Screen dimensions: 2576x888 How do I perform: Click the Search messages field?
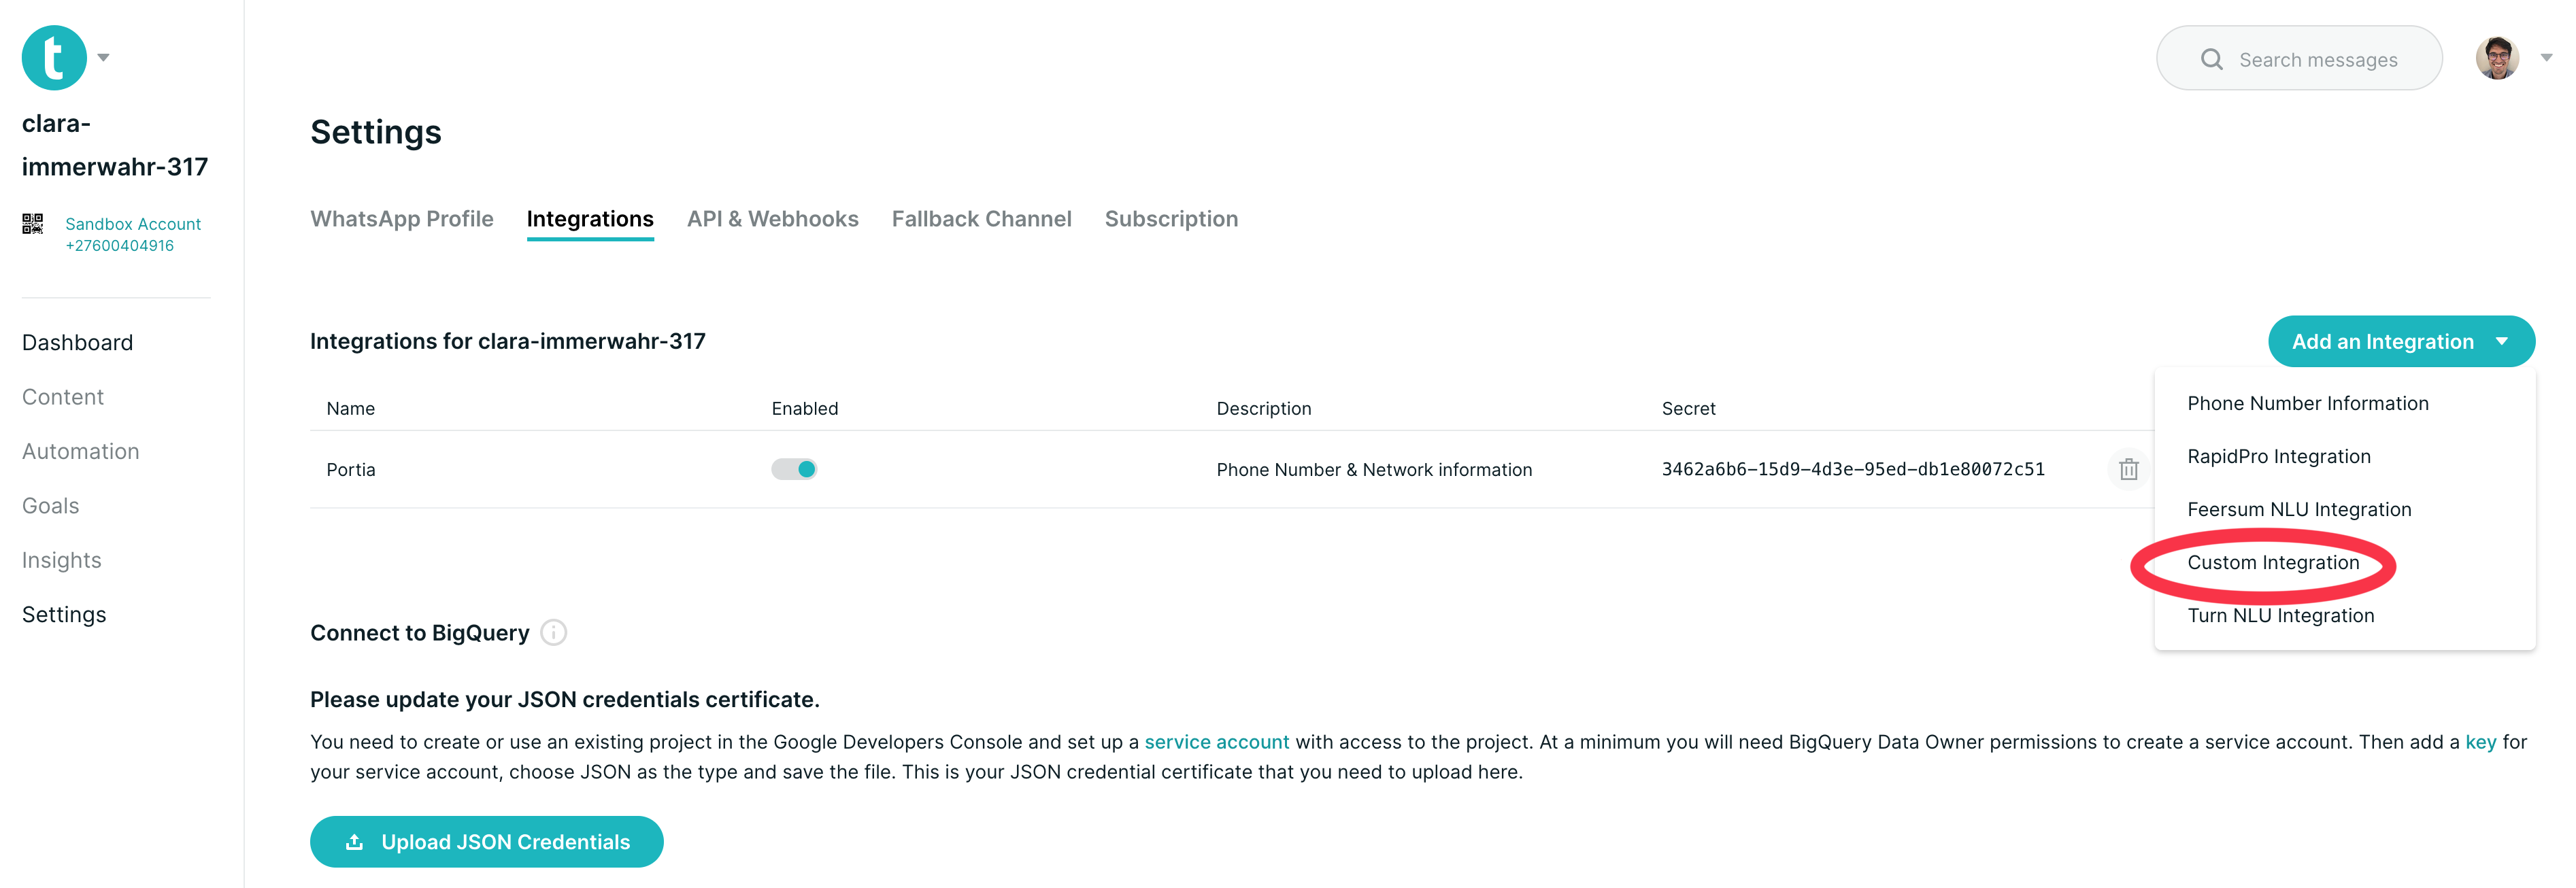(x=2300, y=59)
